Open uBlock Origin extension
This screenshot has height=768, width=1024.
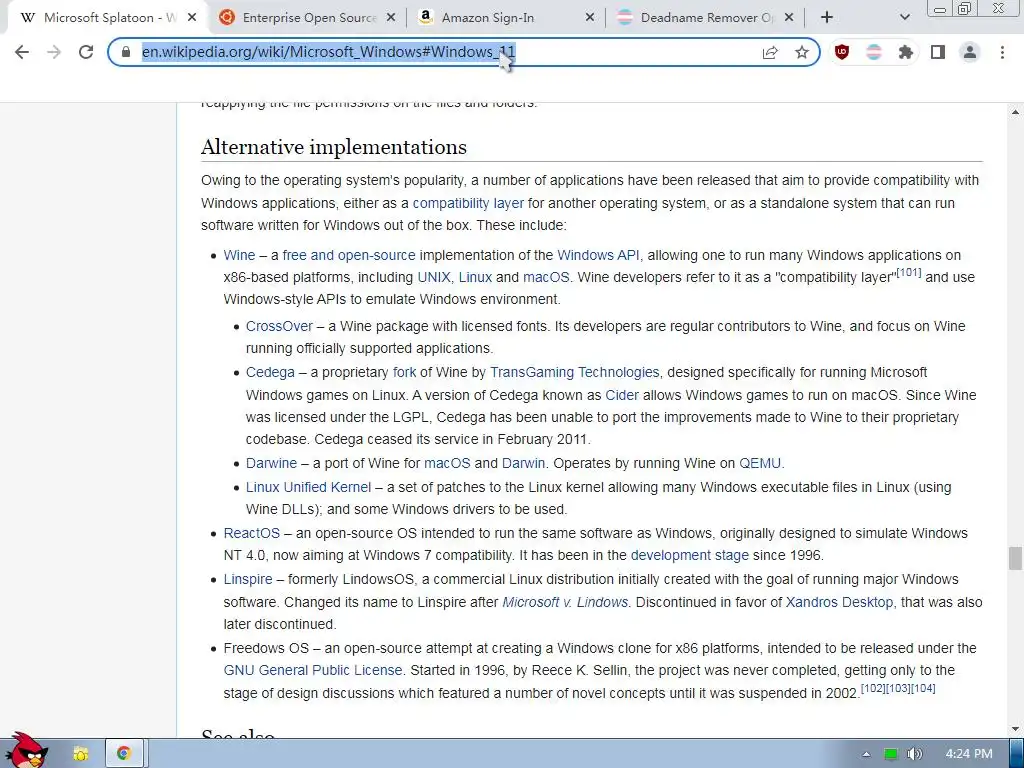pos(842,52)
